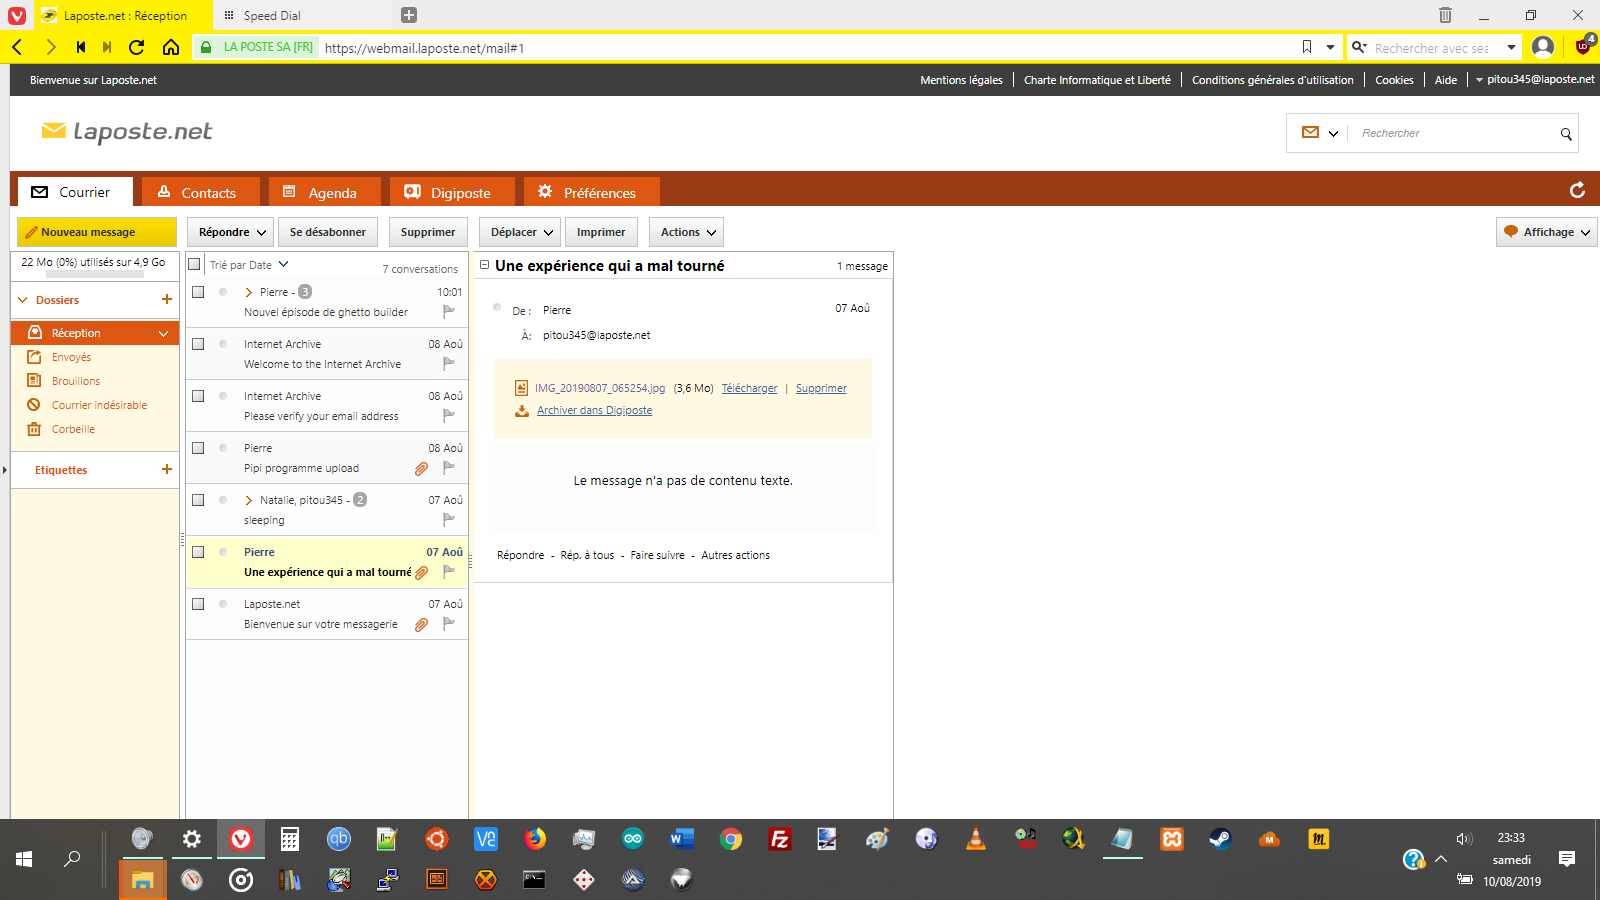Collapse the message with the minus box before subject
1600x900 pixels.
(485, 265)
